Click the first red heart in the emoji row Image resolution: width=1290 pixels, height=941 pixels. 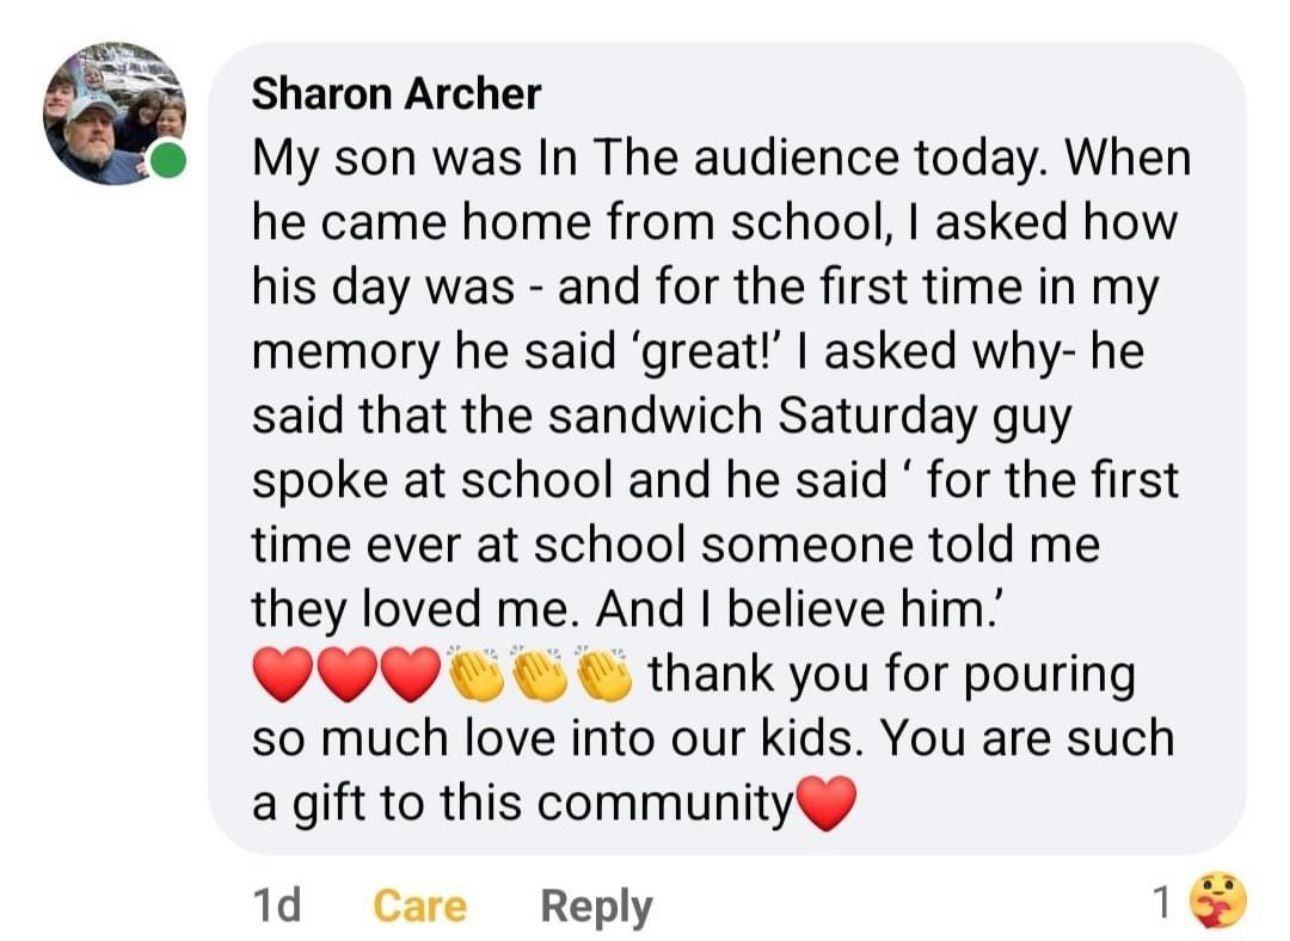(283, 674)
